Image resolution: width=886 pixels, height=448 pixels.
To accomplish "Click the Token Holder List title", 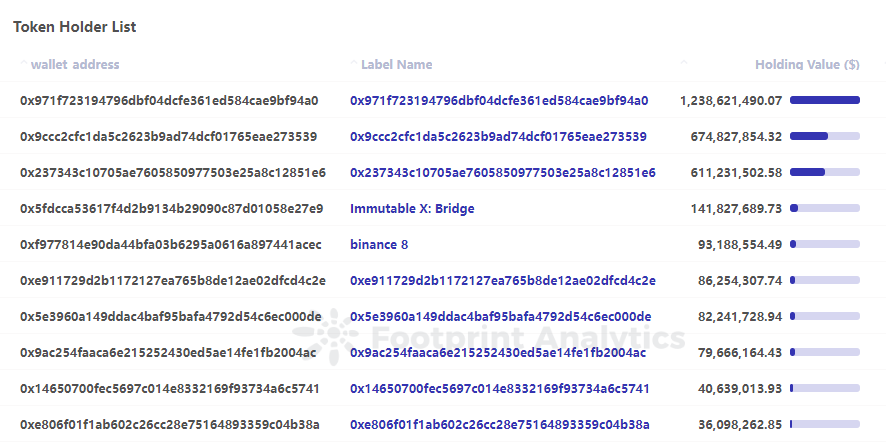I will tap(75, 27).
